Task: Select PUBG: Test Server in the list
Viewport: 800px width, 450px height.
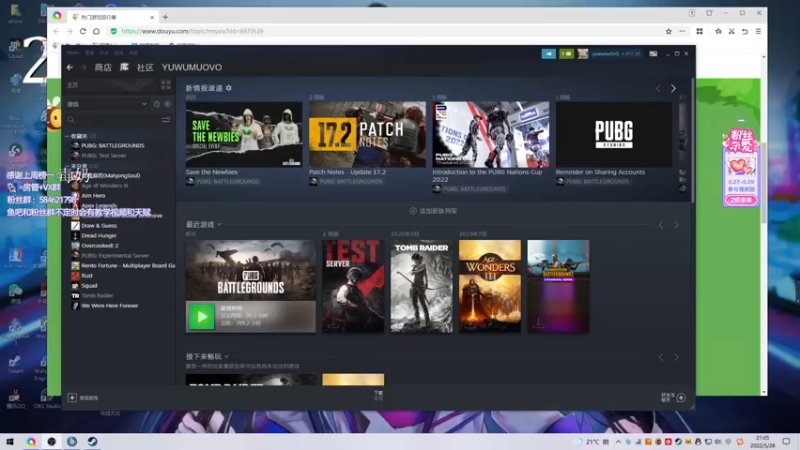Action: coord(104,156)
